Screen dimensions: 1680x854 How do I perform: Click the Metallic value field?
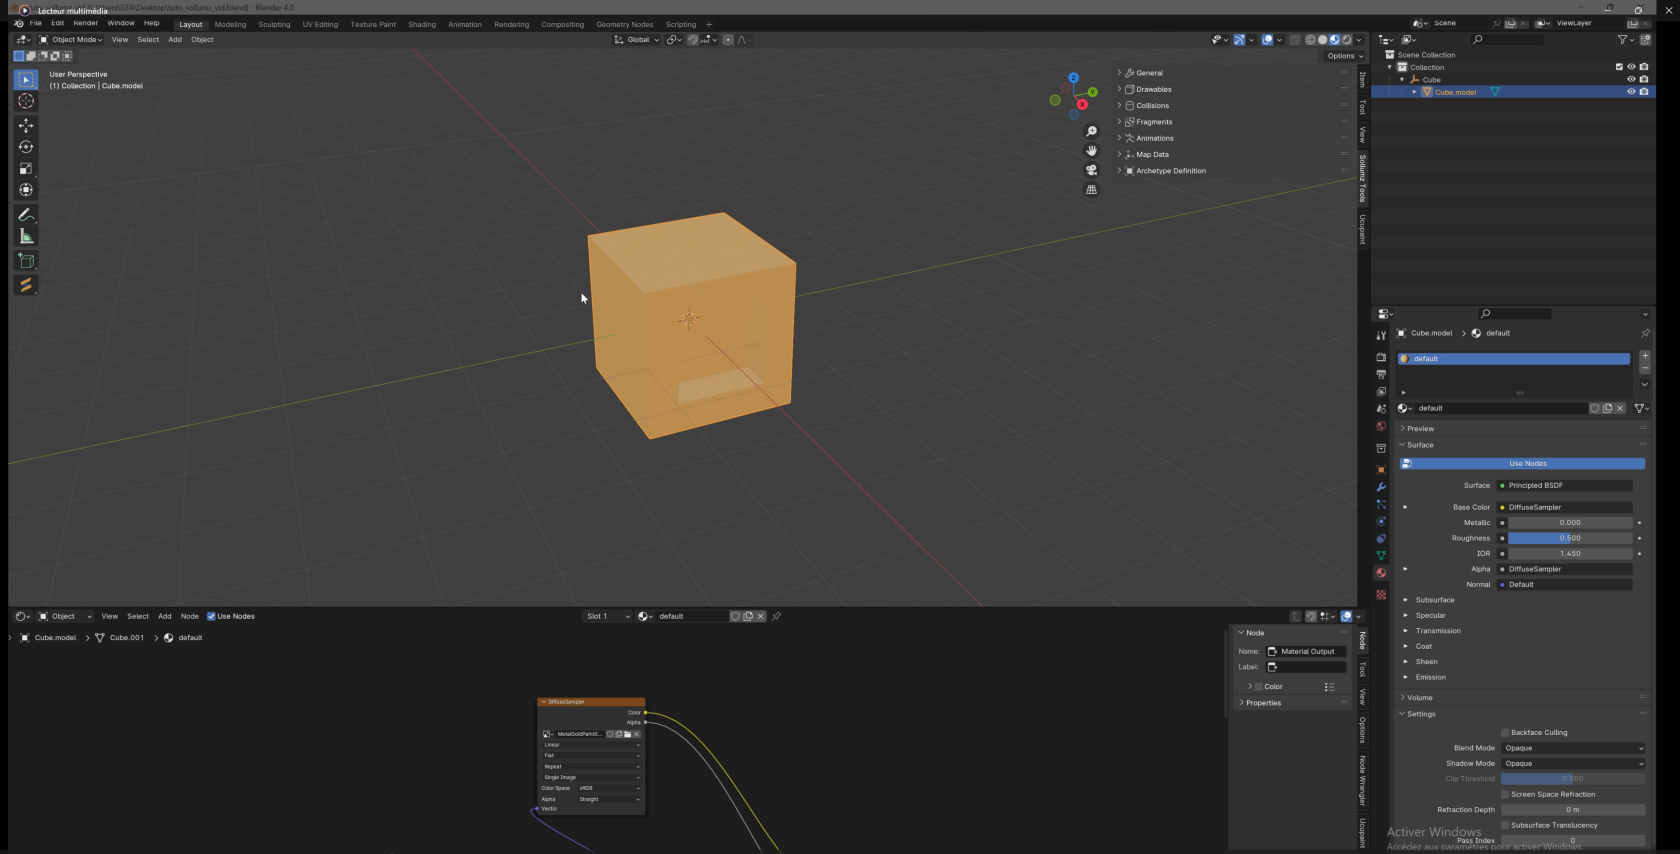1570,523
